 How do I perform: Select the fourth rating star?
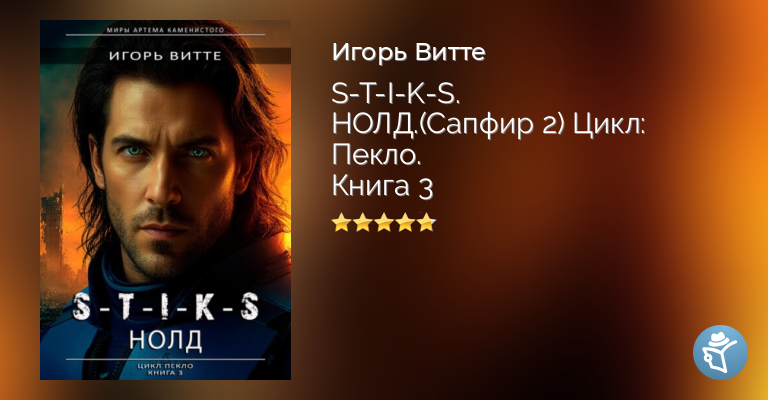pyautogui.click(x=405, y=223)
